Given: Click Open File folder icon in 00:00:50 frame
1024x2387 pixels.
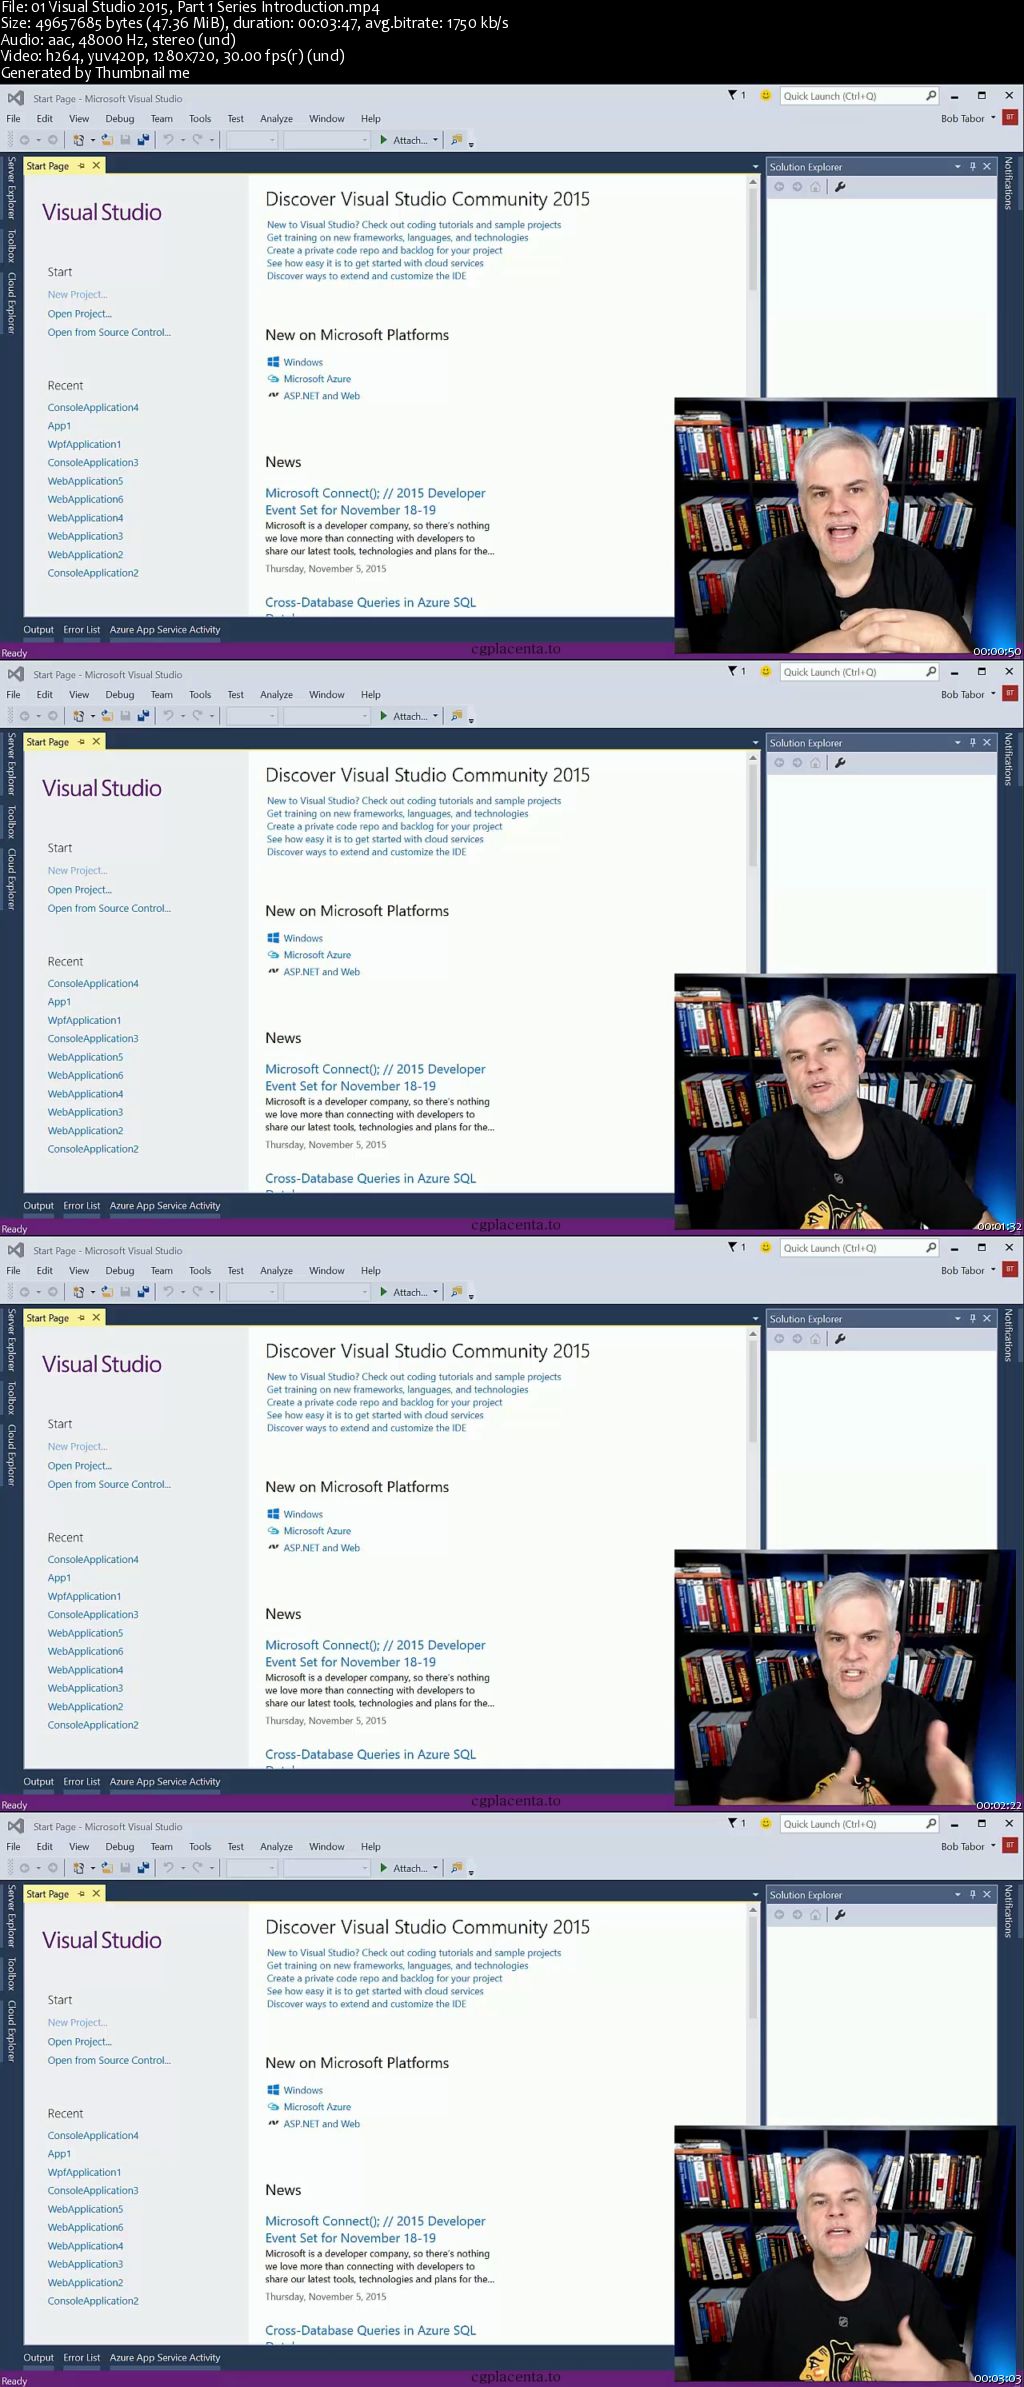Looking at the screenshot, I should pyautogui.click(x=107, y=140).
